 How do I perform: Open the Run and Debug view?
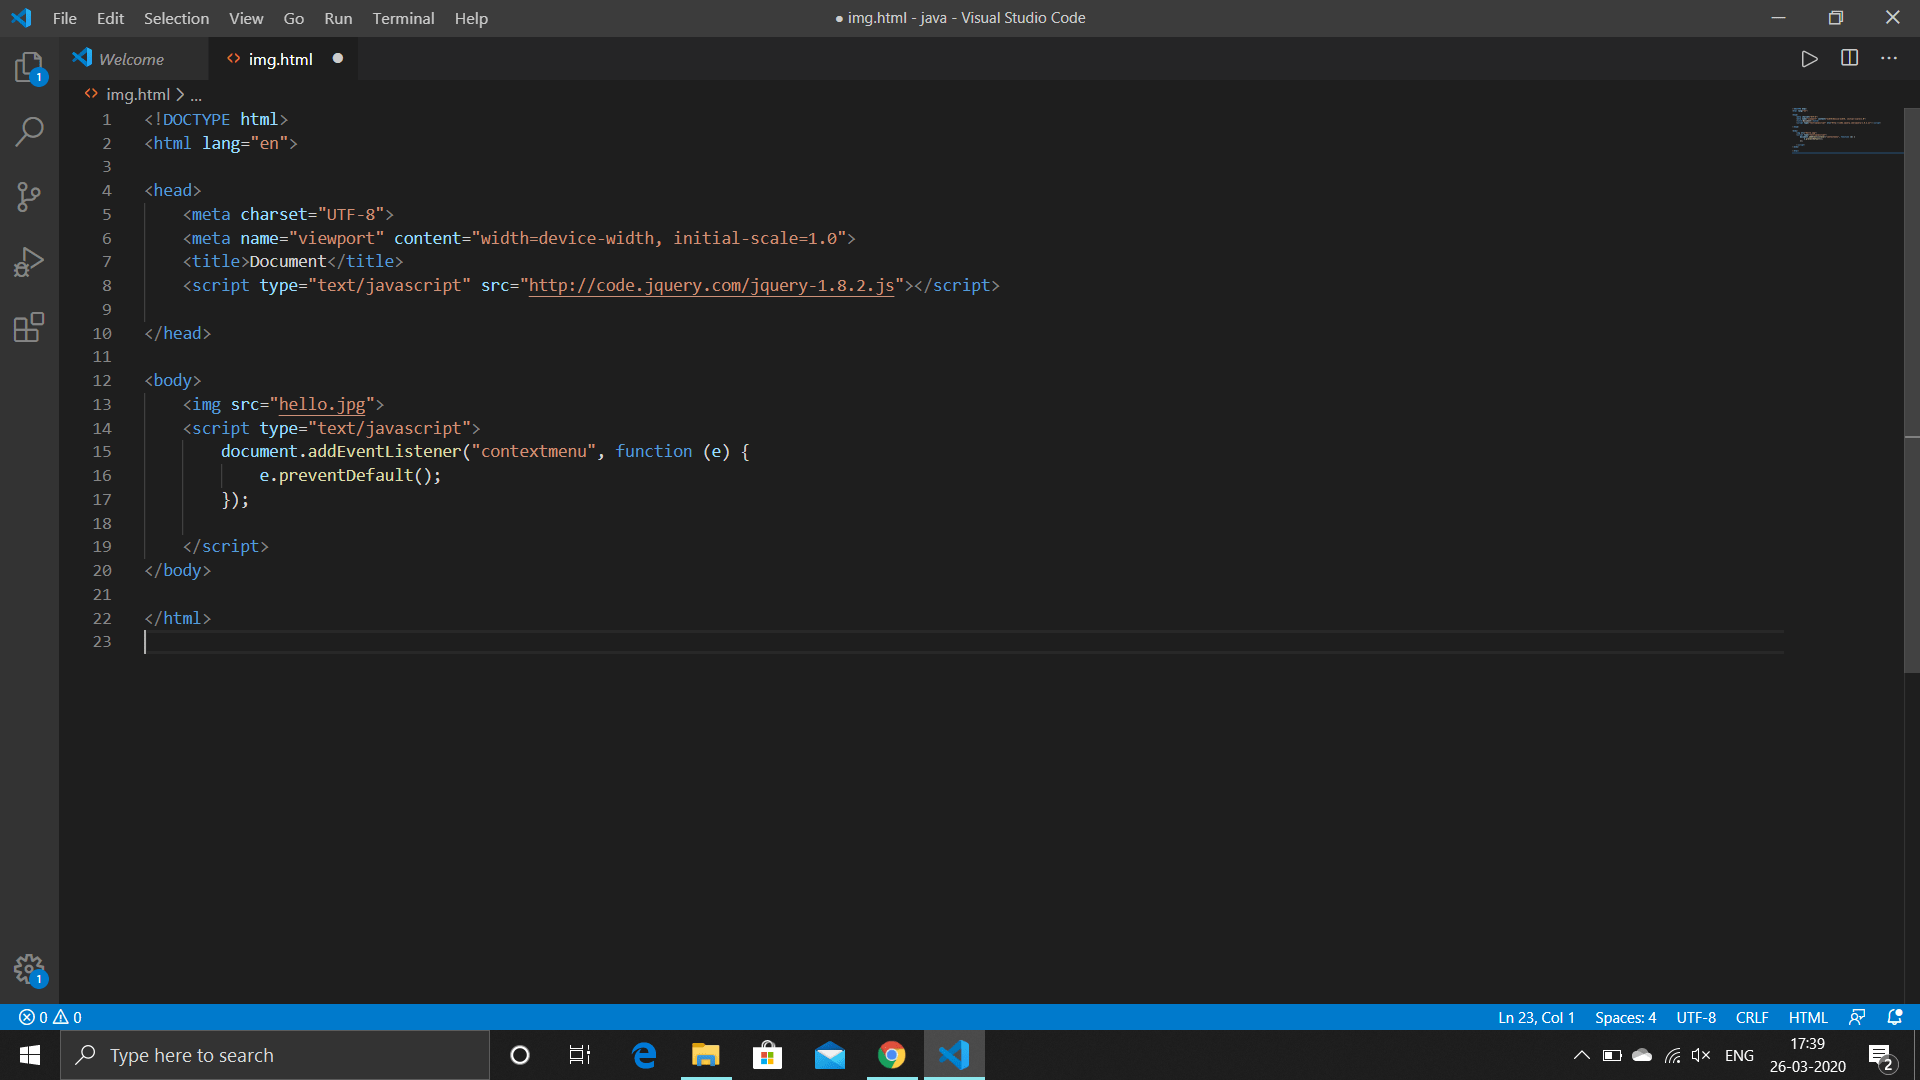click(x=29, y=261)
